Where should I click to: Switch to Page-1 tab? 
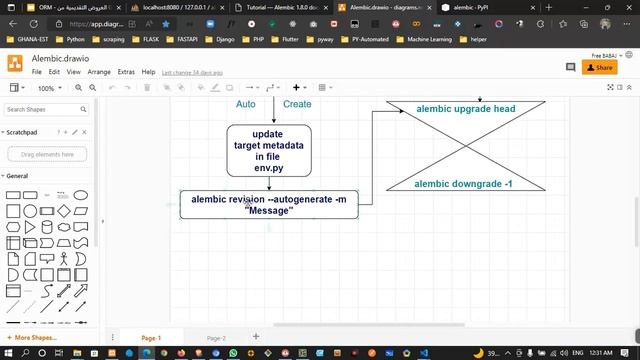(x=151, y=338)
